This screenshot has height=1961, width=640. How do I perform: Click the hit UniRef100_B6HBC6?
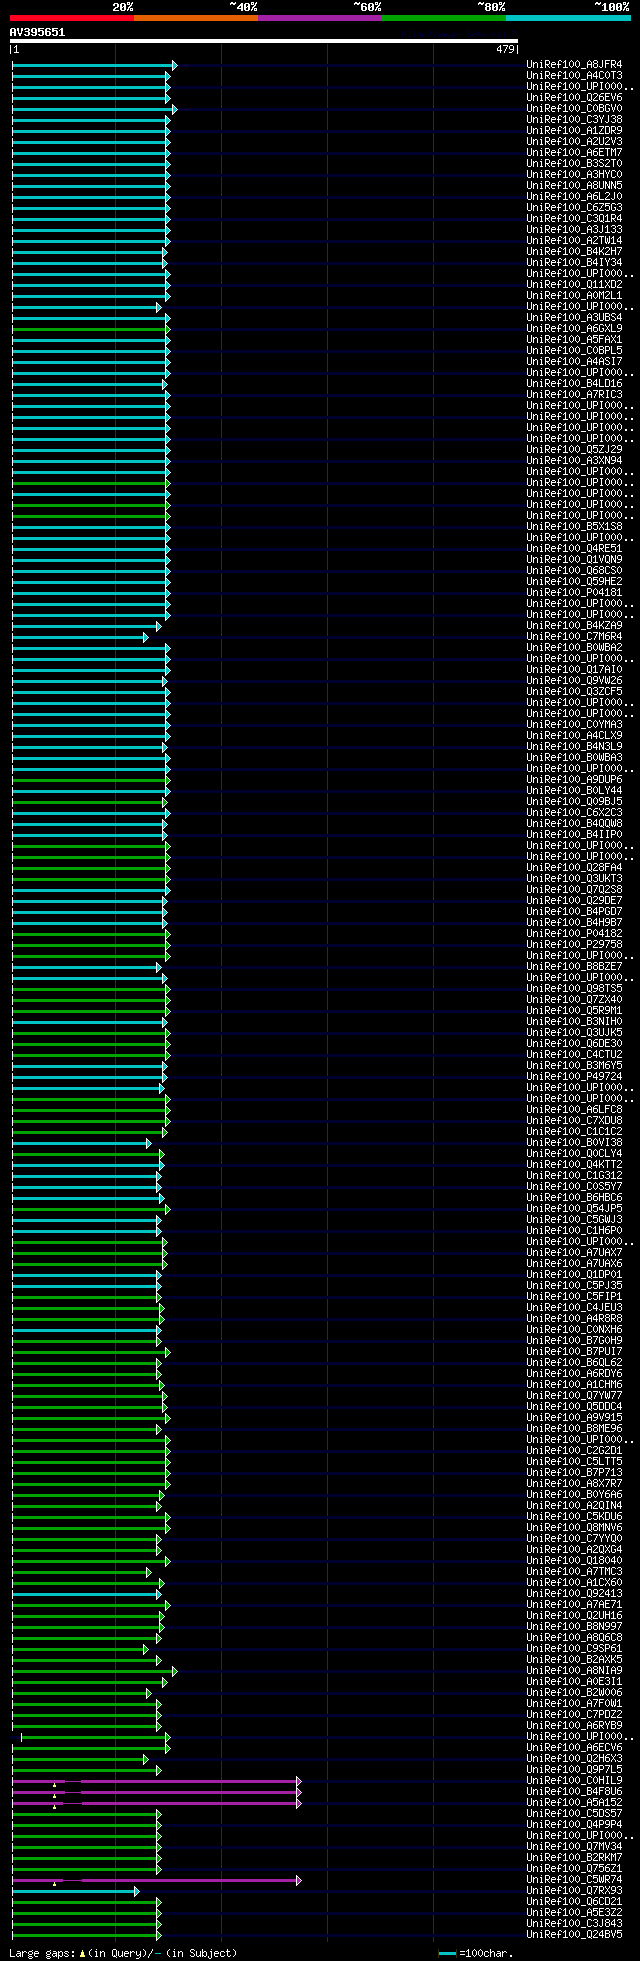[574, 1198]
